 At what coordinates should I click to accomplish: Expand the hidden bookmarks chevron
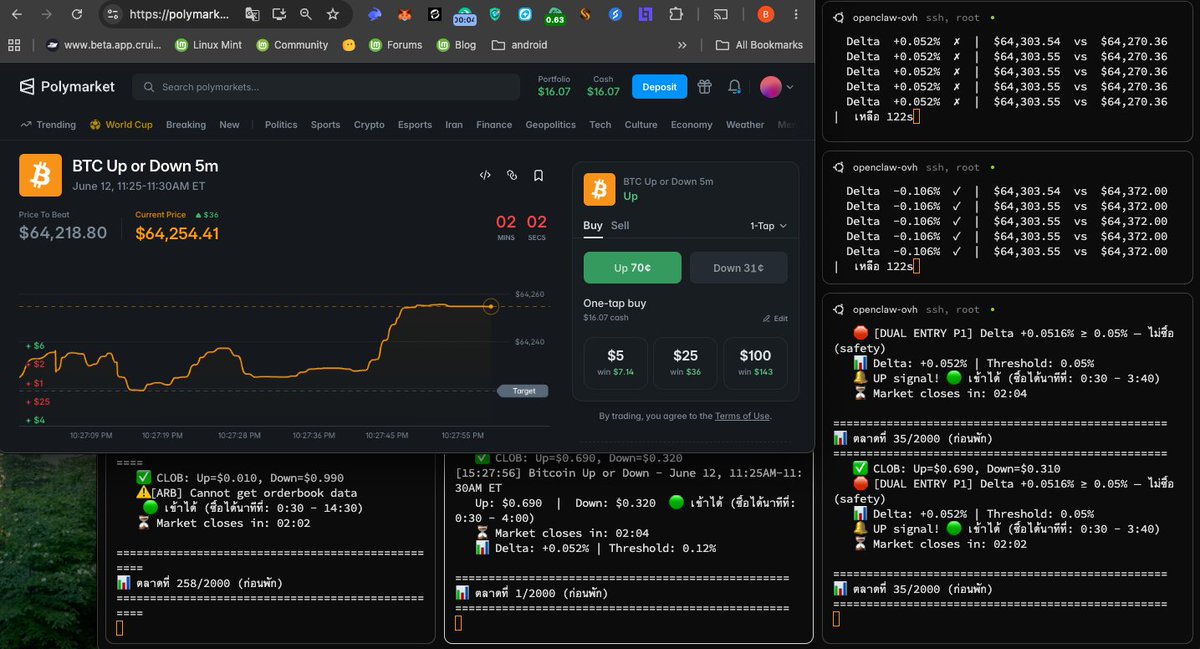[x=682, y=45]
